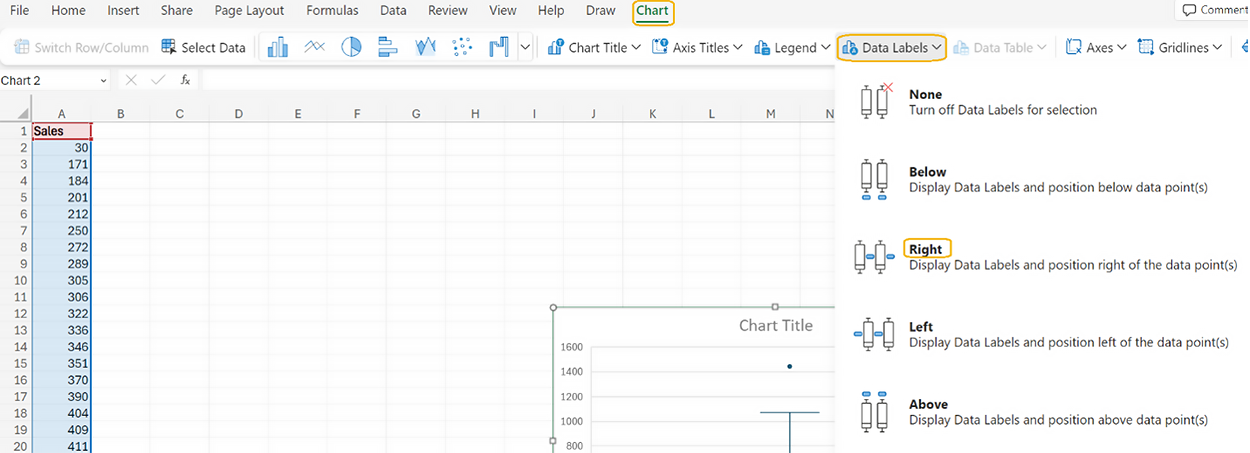Select the column chart type icon

click(x=278, y=47)
